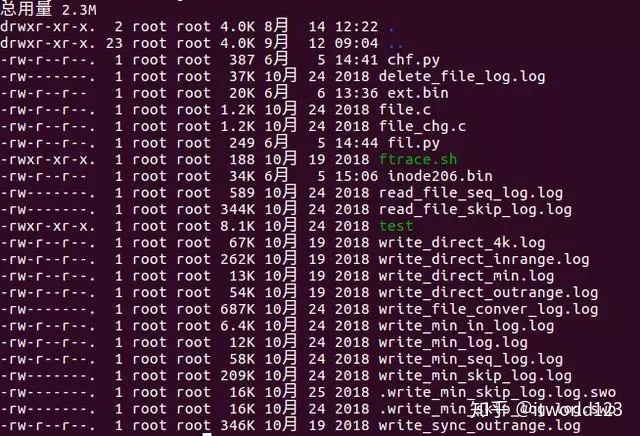
Task: Select the inode206.bin file entry
Action: point(440,176)
